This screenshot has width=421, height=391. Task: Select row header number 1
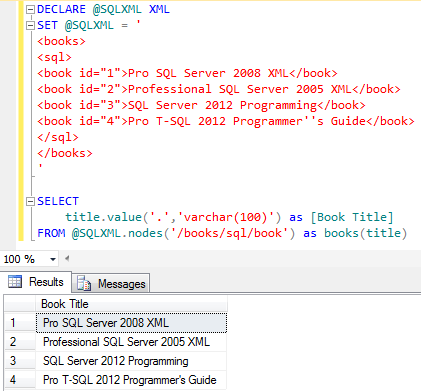20,323
